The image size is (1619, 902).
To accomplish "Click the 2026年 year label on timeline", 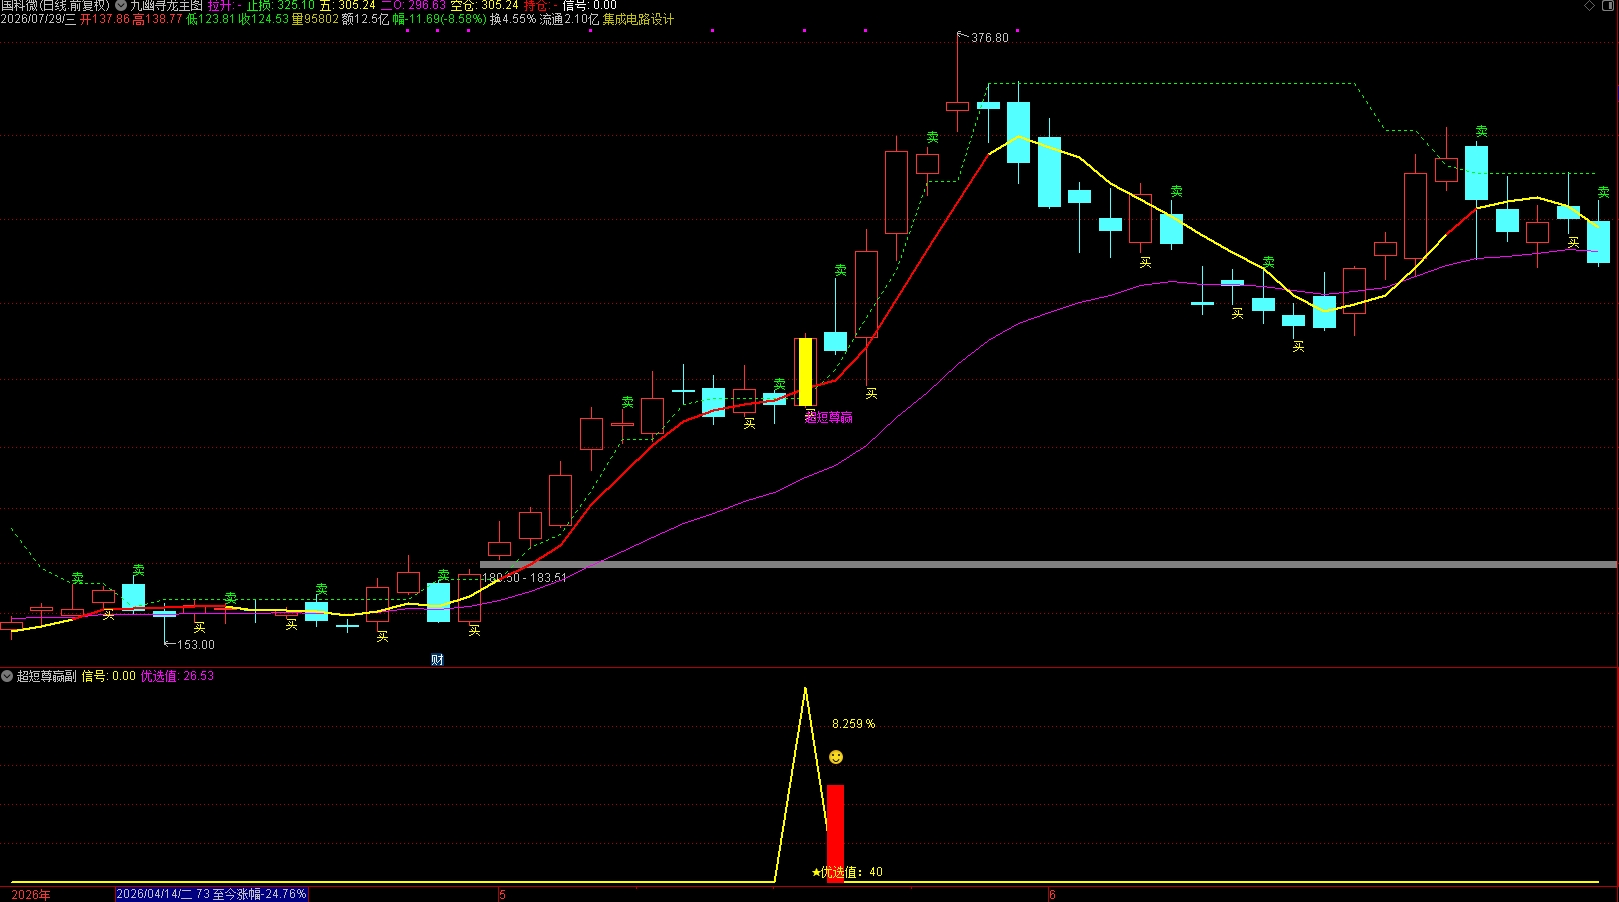I will pyautogui.click(x=31, y=895).
